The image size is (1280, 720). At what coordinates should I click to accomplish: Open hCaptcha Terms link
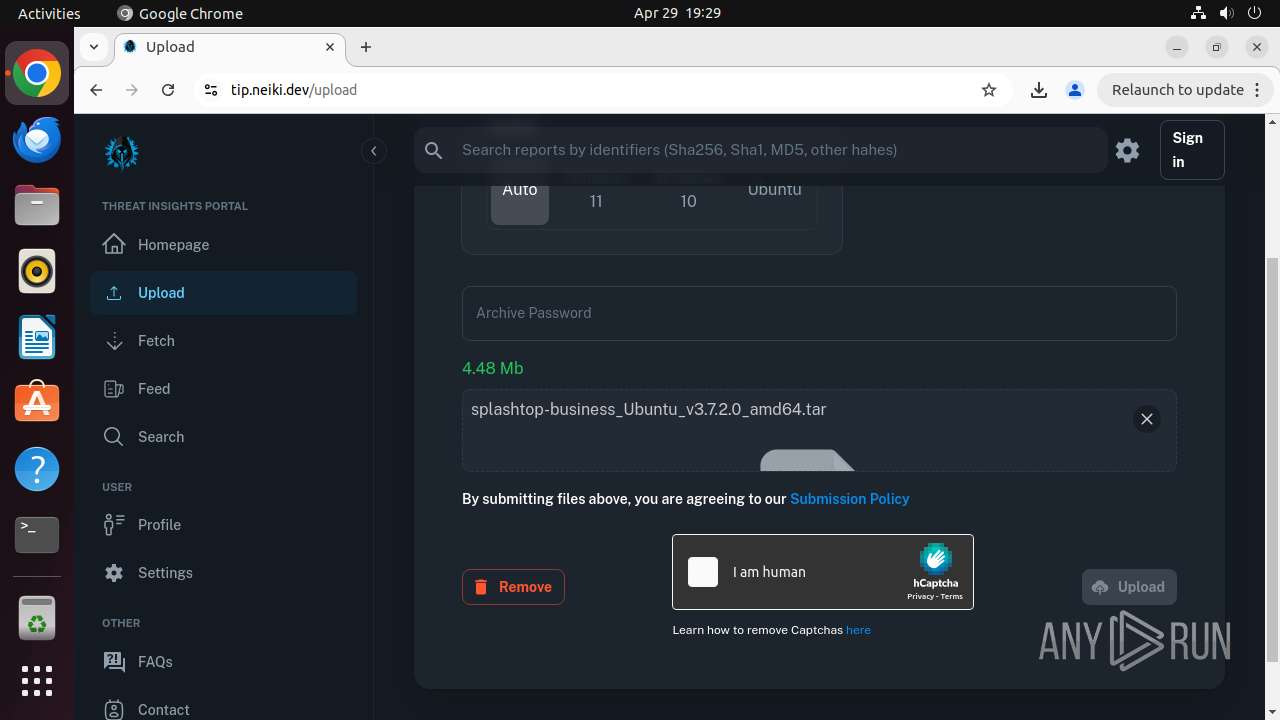(951, 597)
